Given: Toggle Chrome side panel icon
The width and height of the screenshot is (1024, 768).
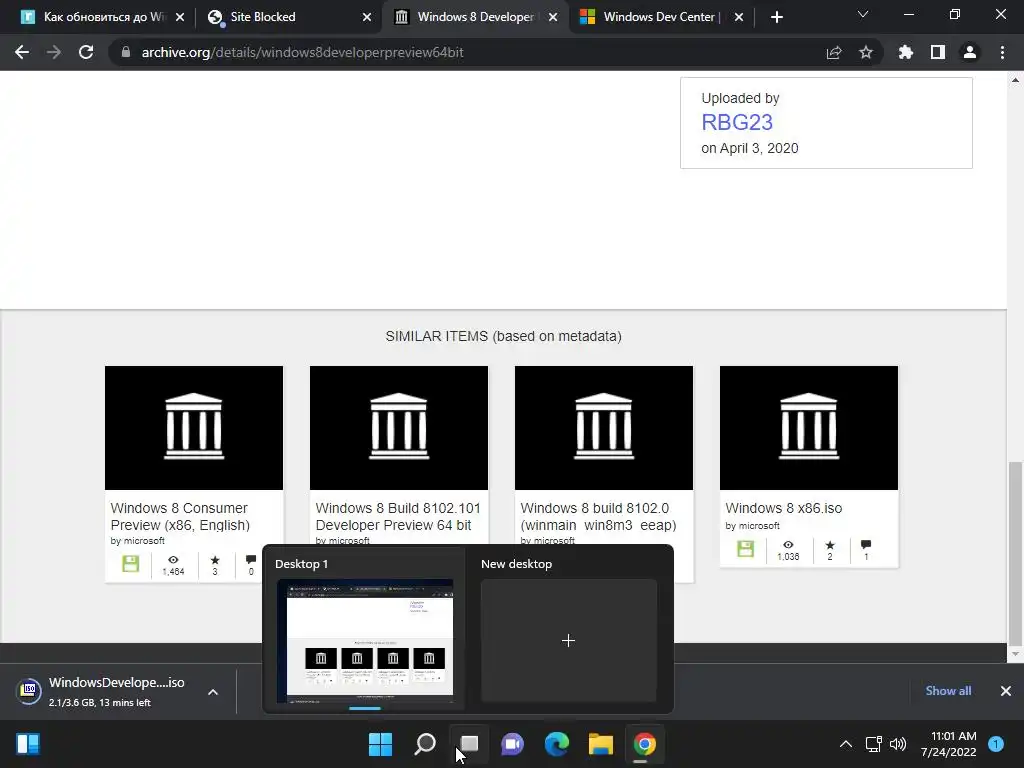Looking at the screenshot, I should (x=938, y=52).
